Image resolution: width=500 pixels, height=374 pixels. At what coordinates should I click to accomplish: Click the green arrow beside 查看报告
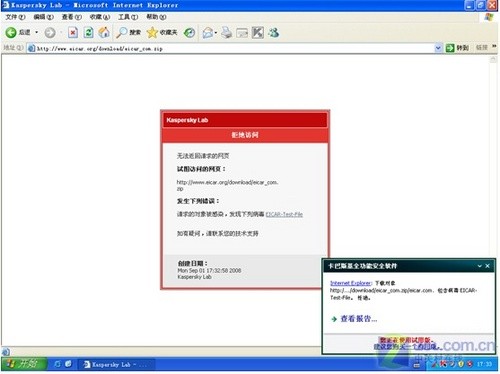334,319
